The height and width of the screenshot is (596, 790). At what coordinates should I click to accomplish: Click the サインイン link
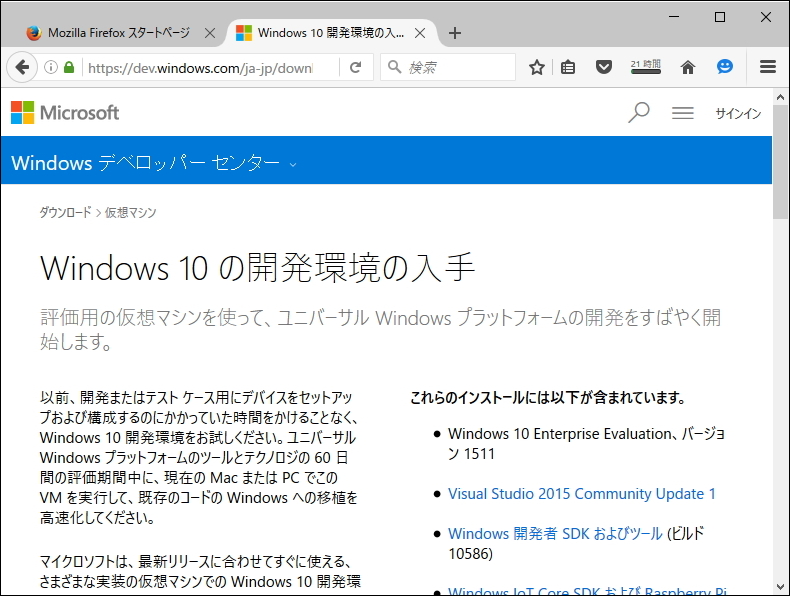738,113
